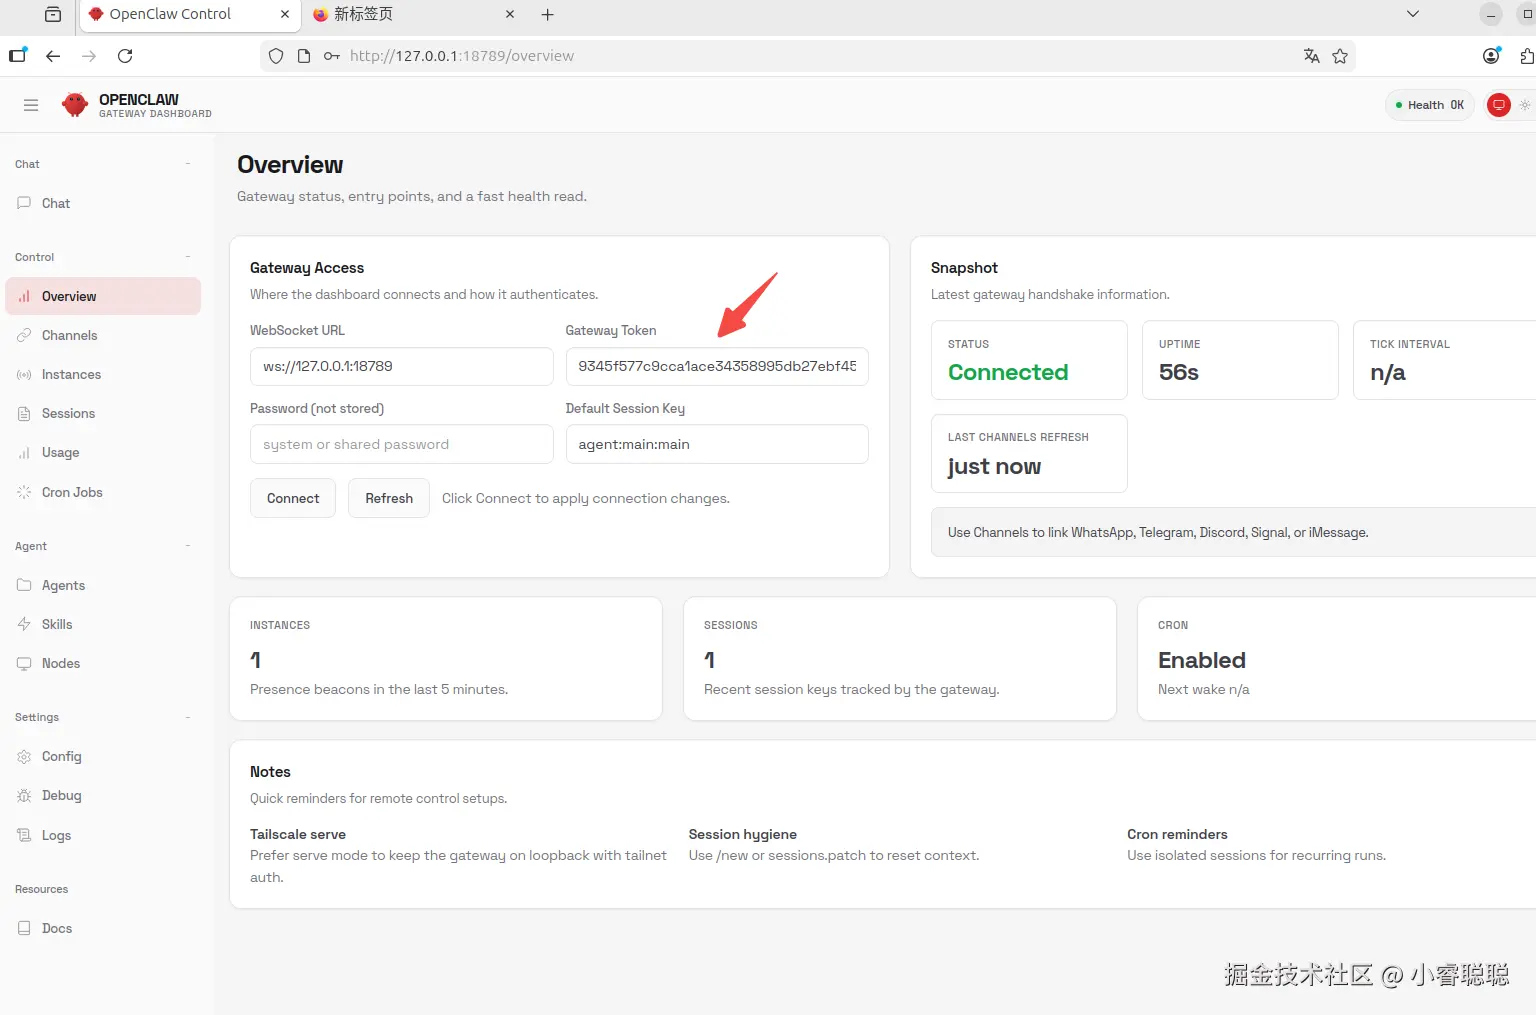Click the Channels link icon
The height and width of the screenshot is (1015, 1536).
24,335
